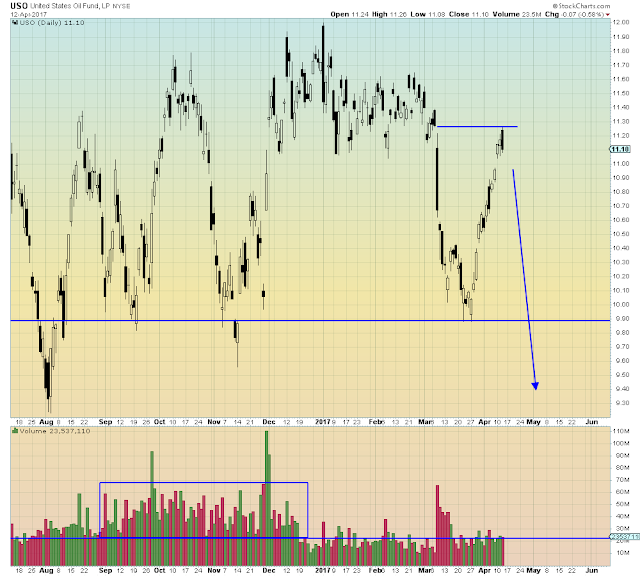Click the green volume spike in late September
The height and width of the screenshot is (576, 640).
[x=152, y=508]
